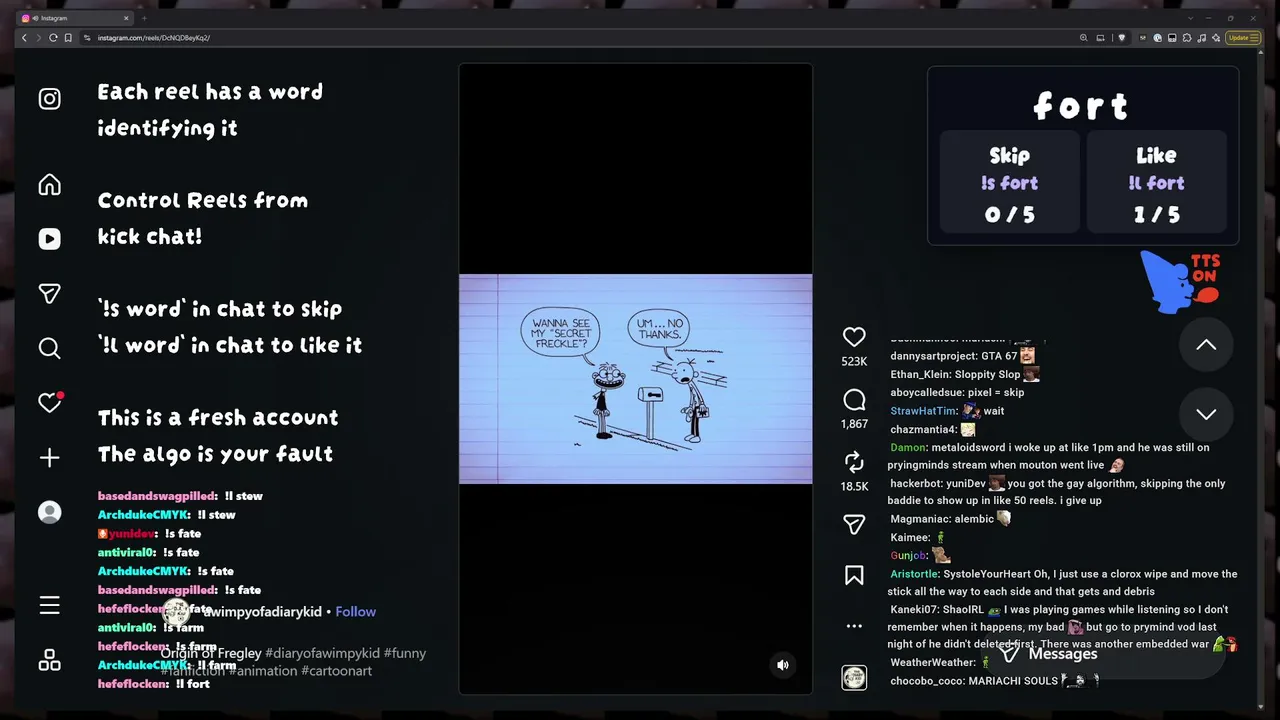Viewport: 1280px width, 720px height.
Task: Click the Brave Shields icon
Action: coord(1121,38)
